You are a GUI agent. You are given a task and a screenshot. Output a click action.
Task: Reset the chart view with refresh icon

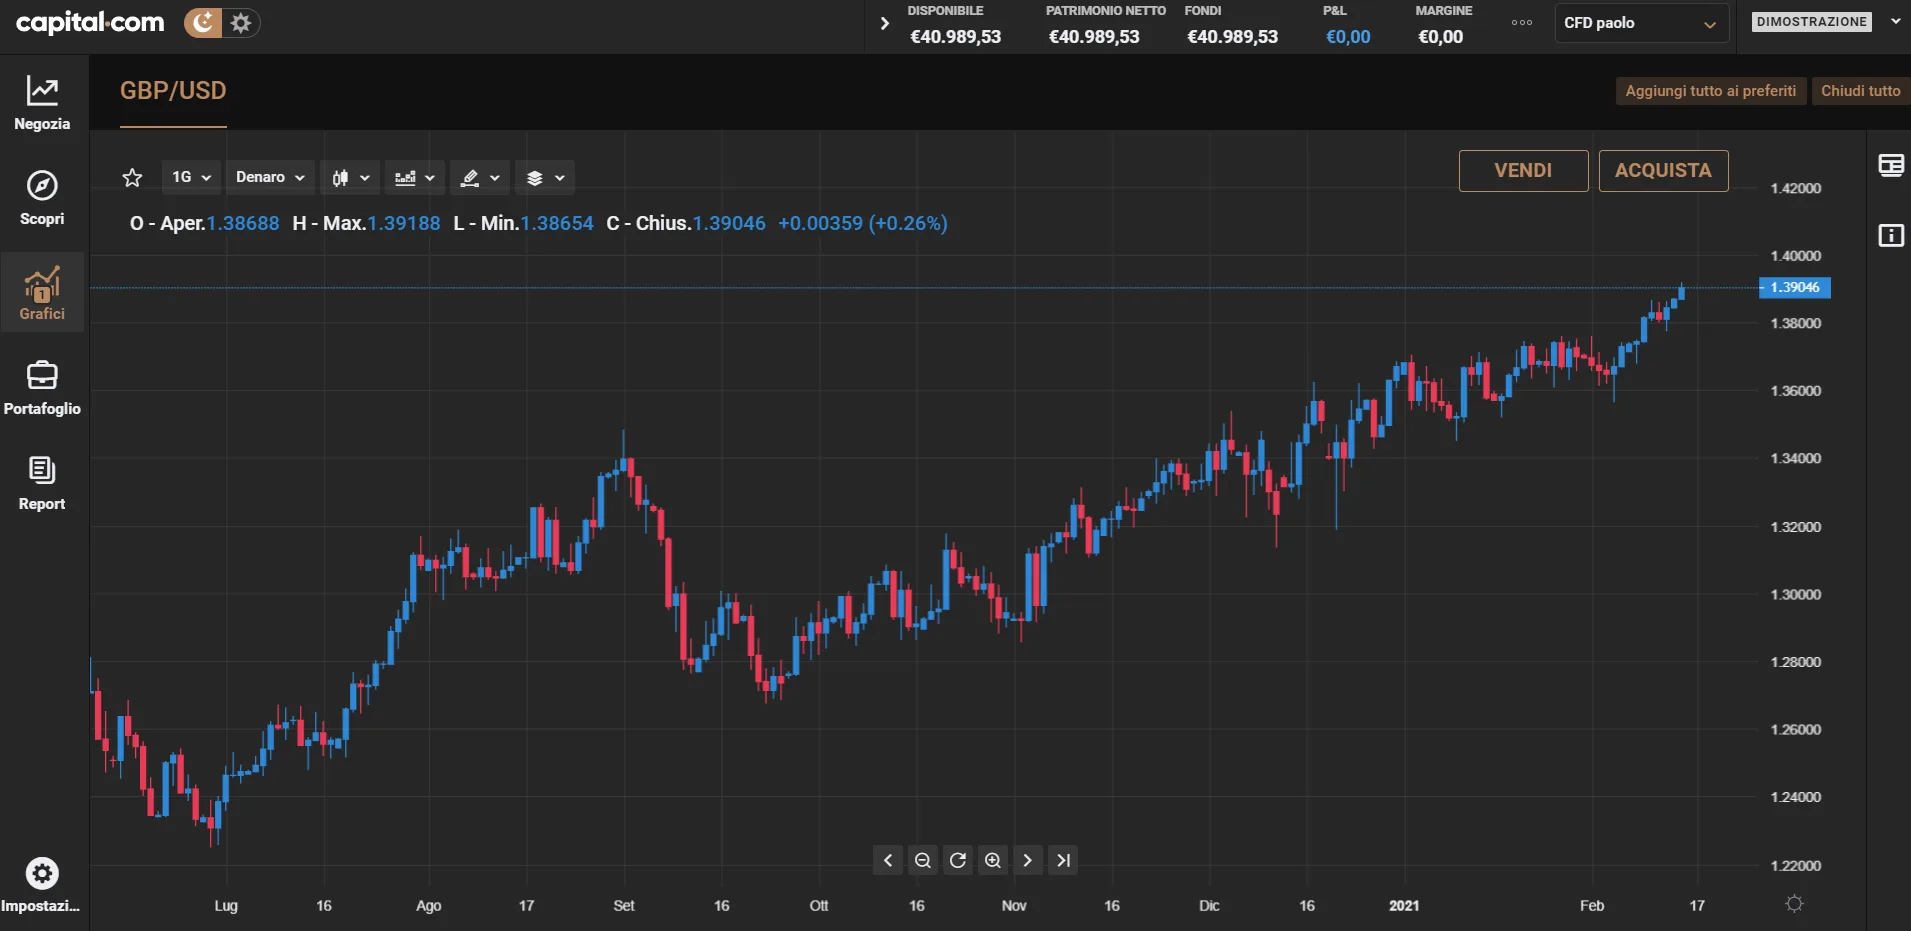coord(958,860)
